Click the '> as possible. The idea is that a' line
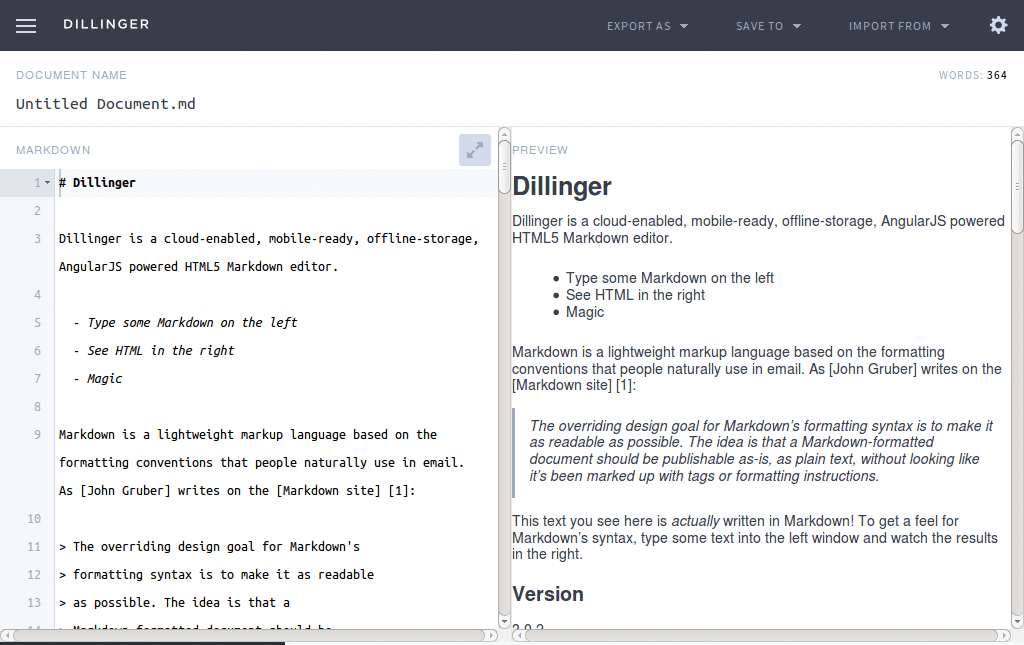1024x645 pixels. coord(174,603)
